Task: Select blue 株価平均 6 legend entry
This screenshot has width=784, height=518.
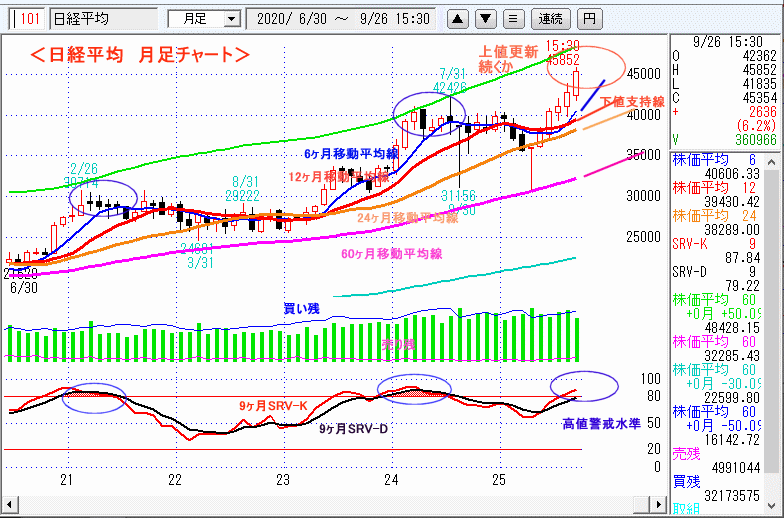Action: (x=725, y=166)
